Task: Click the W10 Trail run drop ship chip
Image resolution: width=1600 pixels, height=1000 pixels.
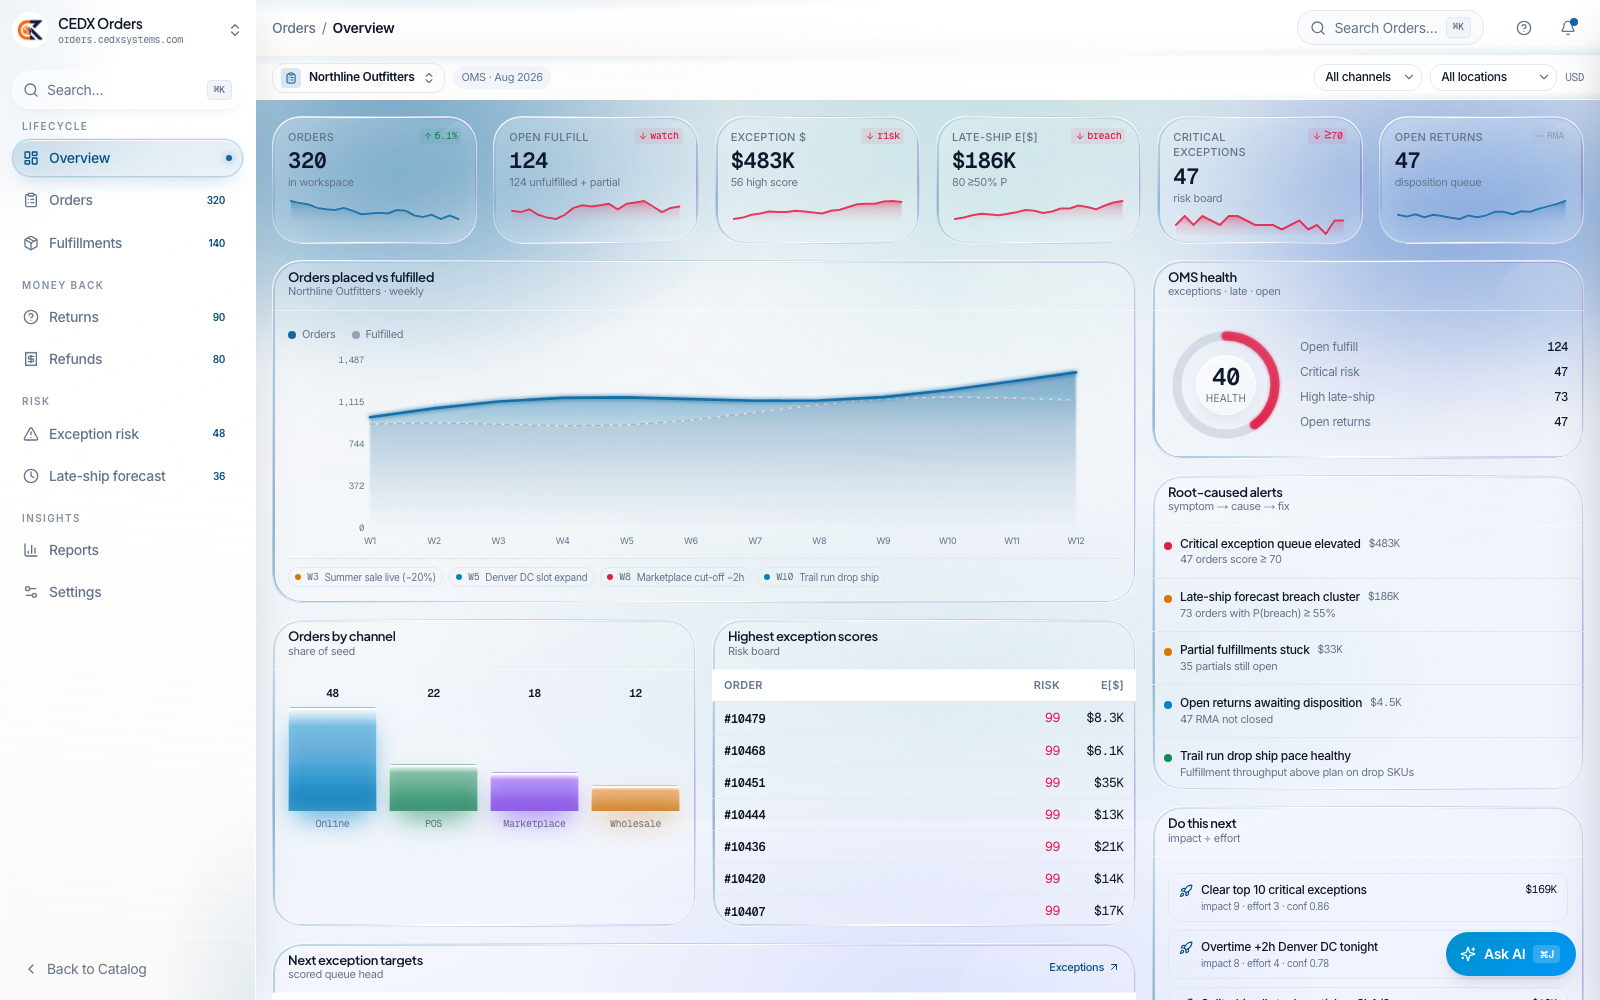Action: [821, 577]
